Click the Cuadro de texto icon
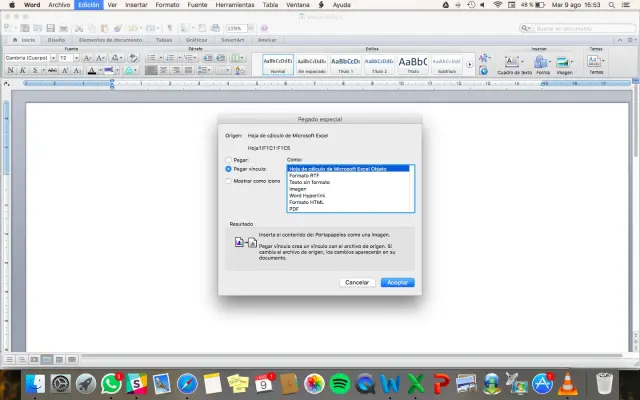The image size is (640, 400). coord(512,62)
